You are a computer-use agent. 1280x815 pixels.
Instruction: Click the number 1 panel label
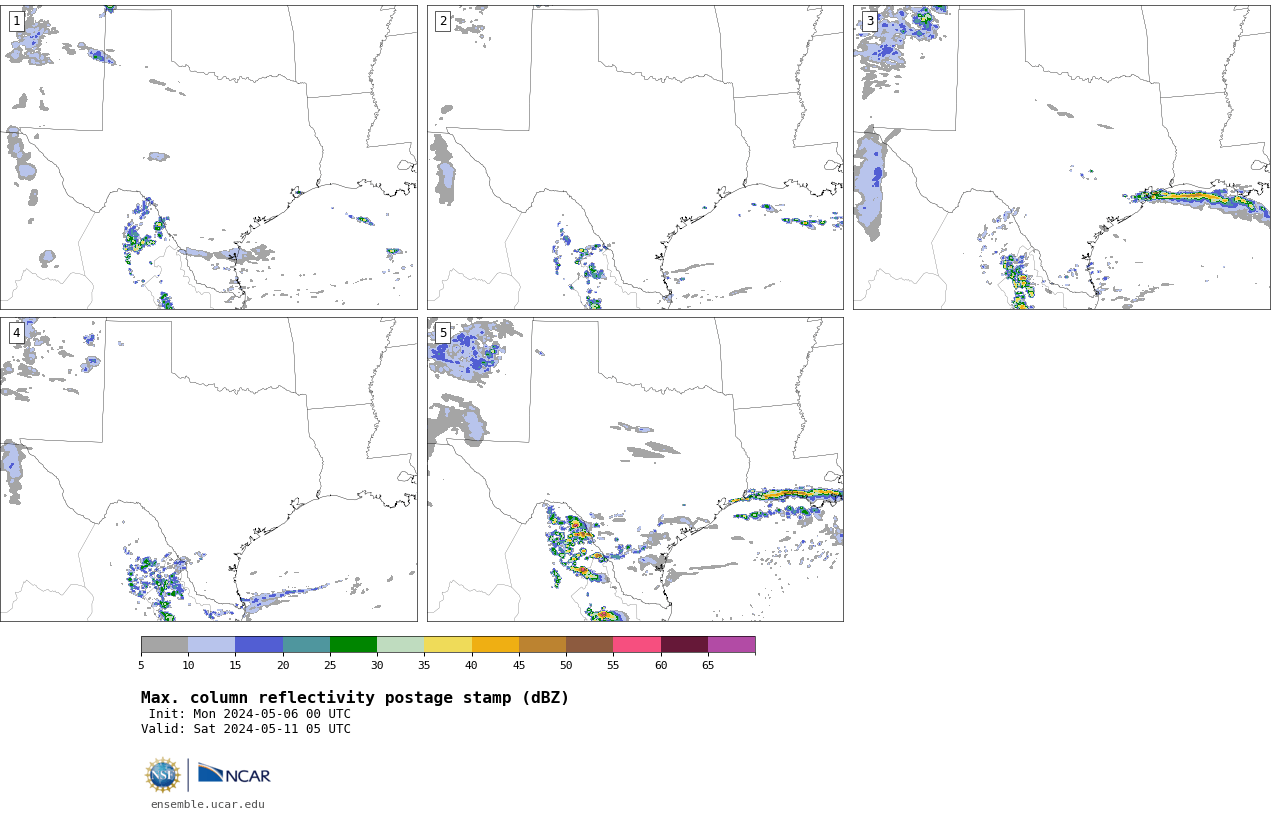[x=17, y=21]
